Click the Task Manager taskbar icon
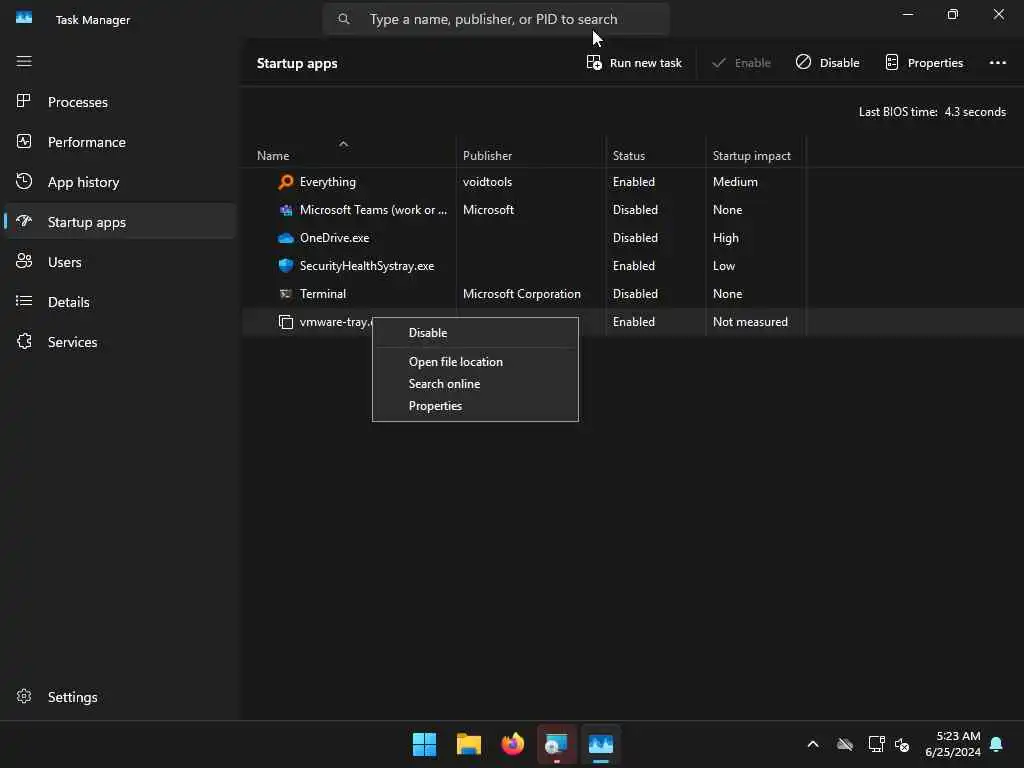 pos(601,744)
